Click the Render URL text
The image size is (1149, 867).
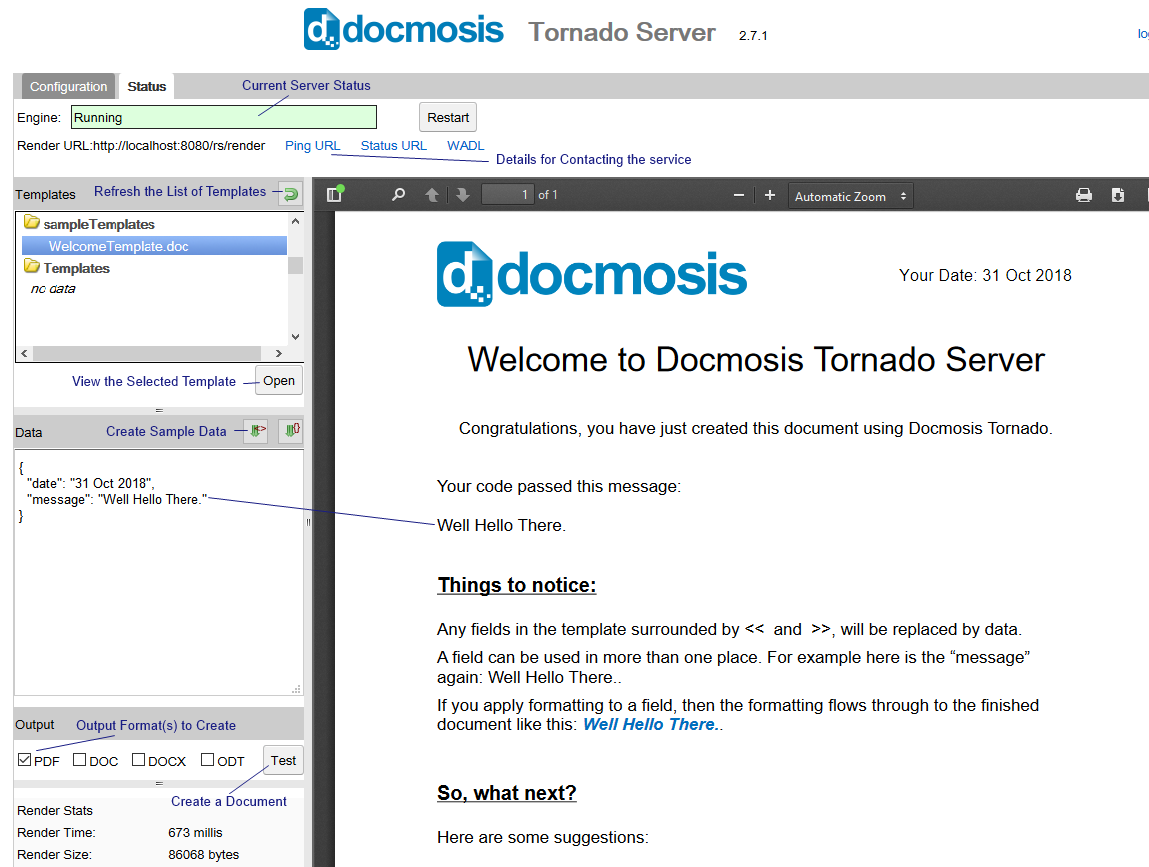pos(141,146)
